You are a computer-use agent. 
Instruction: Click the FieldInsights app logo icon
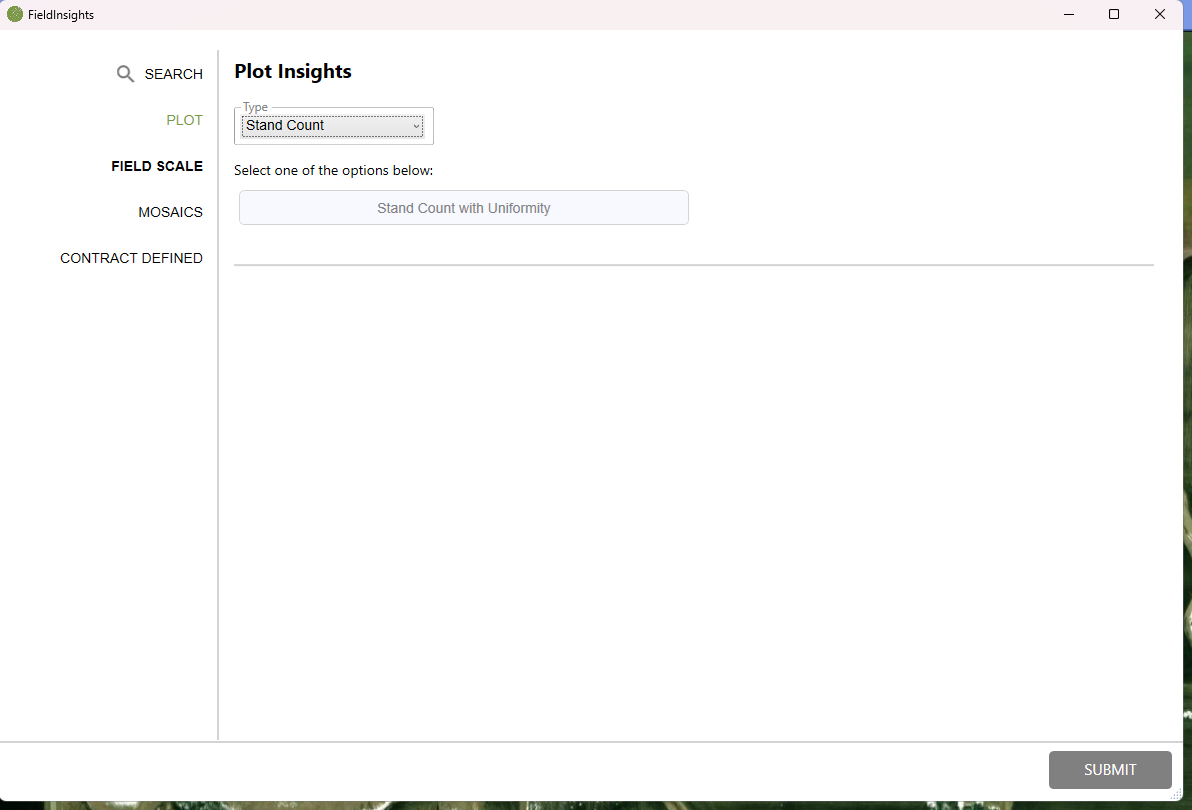click(15, 14)
